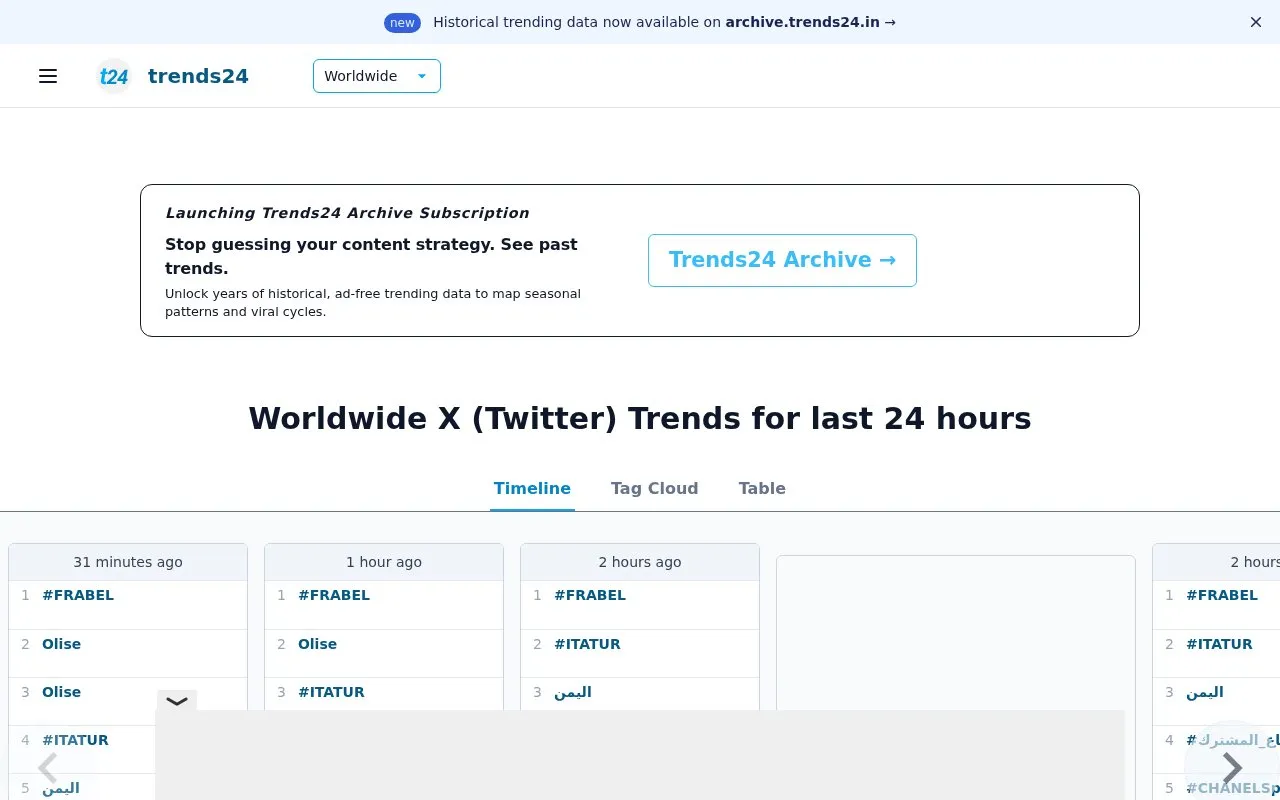The width and height of the screenshot is (1280, 800).
Task: Go to previous timeline column arrow
Action: tap(47, 768)
